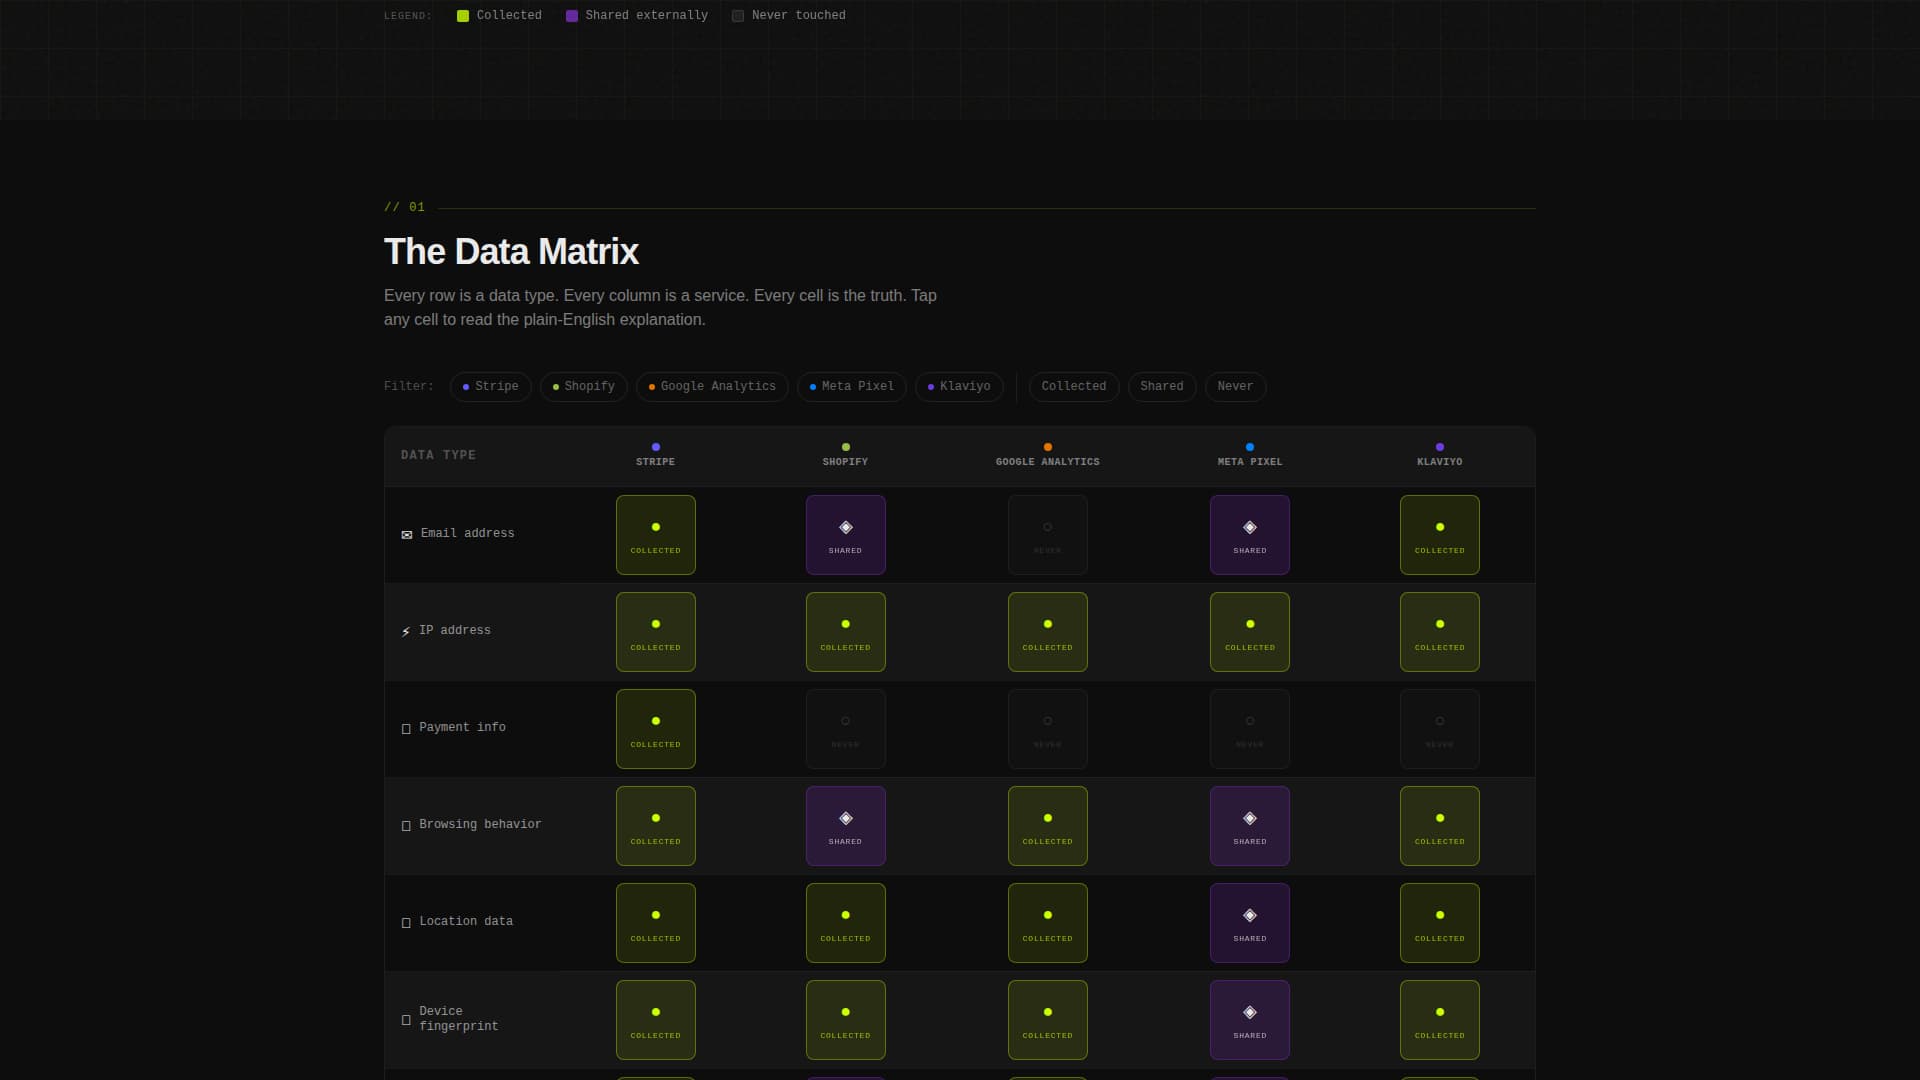The width and height of the screenshot is (1920, 1080).
Task: Tap Stripe payment info Collected cell
Action: tap(655, 729)
